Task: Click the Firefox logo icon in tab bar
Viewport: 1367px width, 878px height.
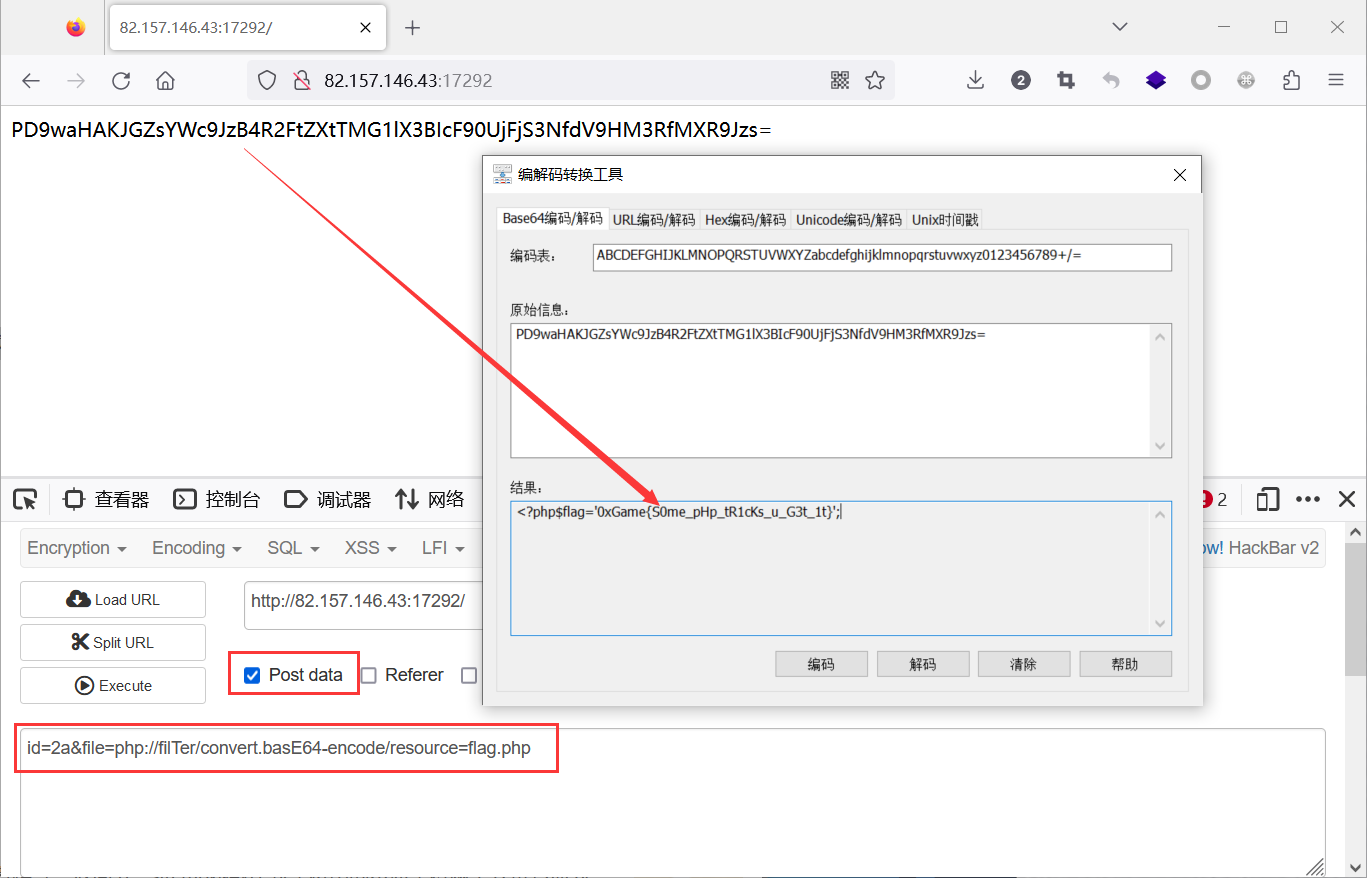Action: point(76,28)
